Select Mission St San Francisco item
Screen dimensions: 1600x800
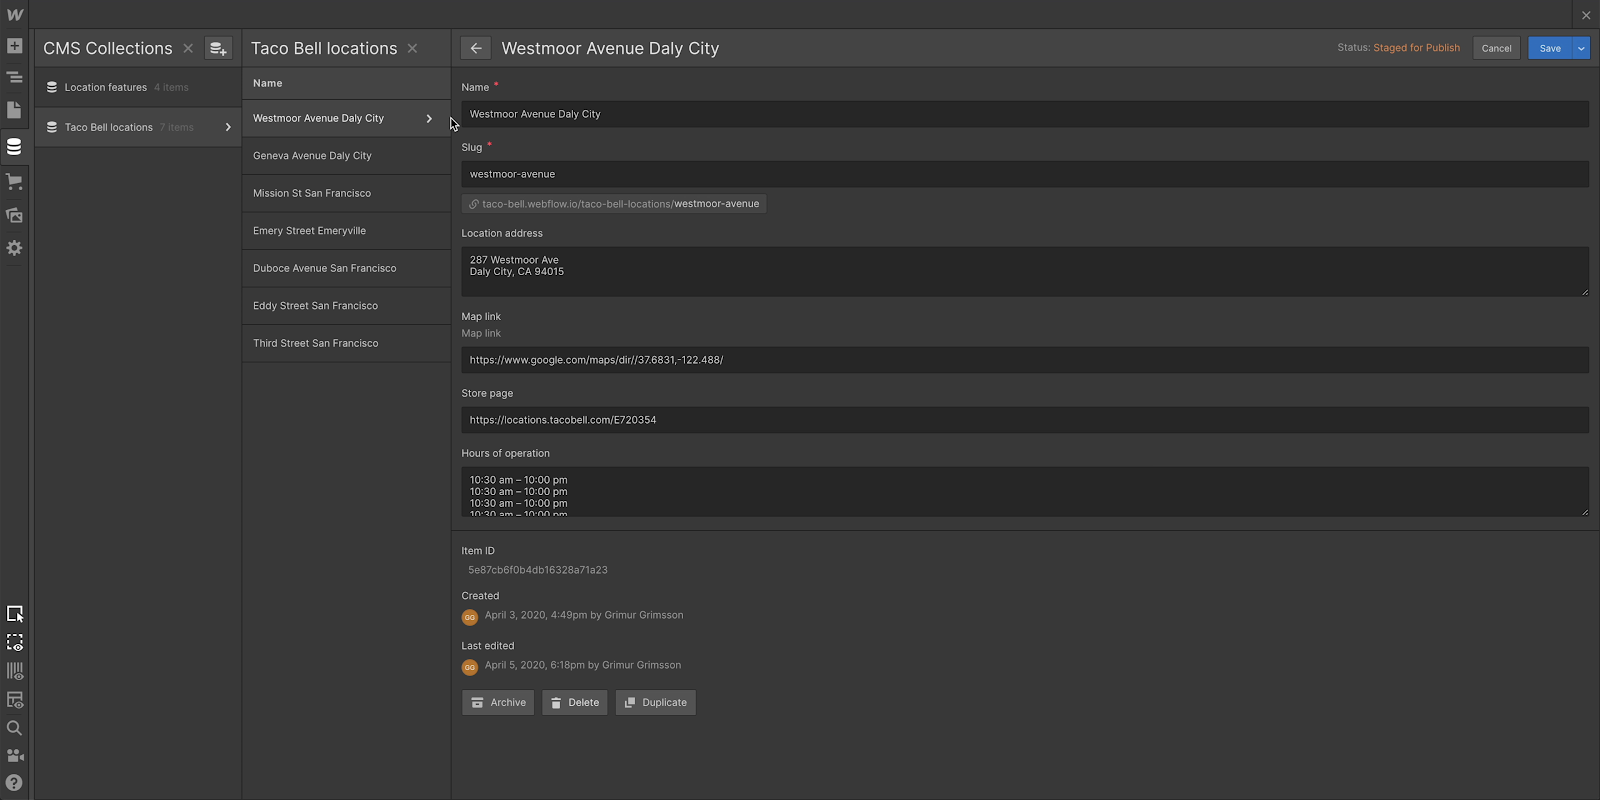pos(346,193)
